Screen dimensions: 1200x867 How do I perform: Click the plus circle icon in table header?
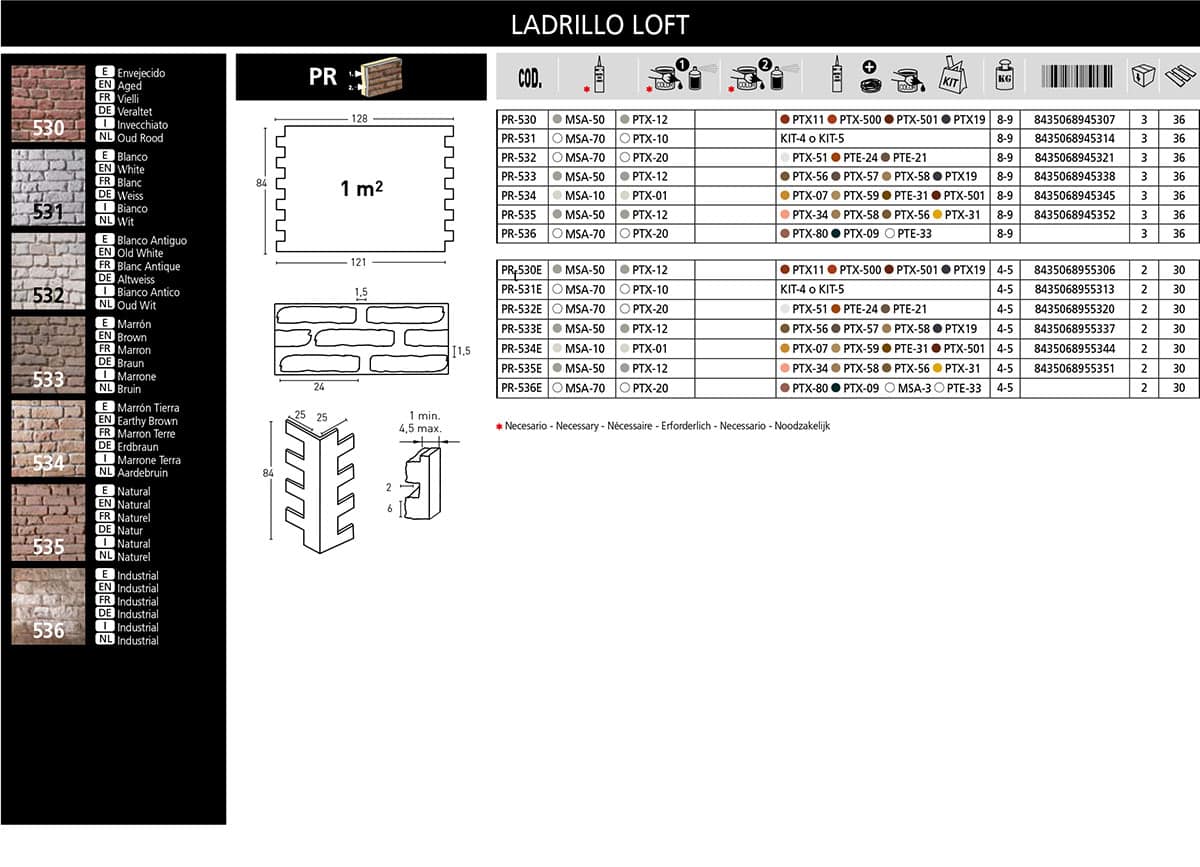click(x=869, y=69)
